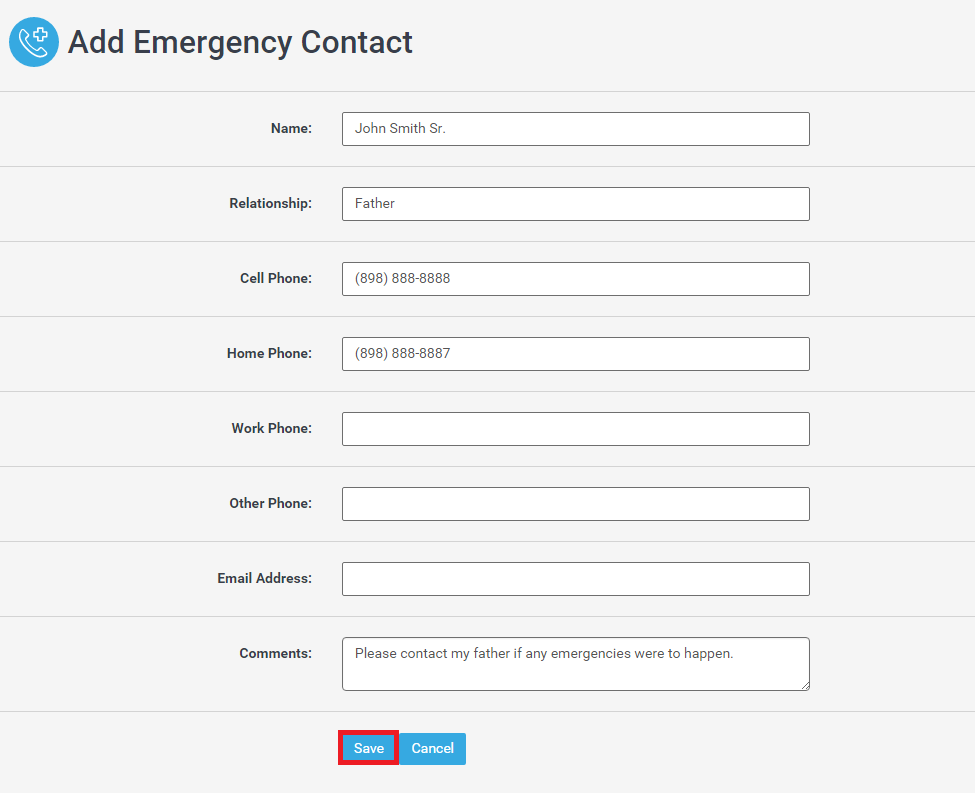This screenshot has width=975, height=793.
Task: Click the Email Address: label
Action: (264, 578)
